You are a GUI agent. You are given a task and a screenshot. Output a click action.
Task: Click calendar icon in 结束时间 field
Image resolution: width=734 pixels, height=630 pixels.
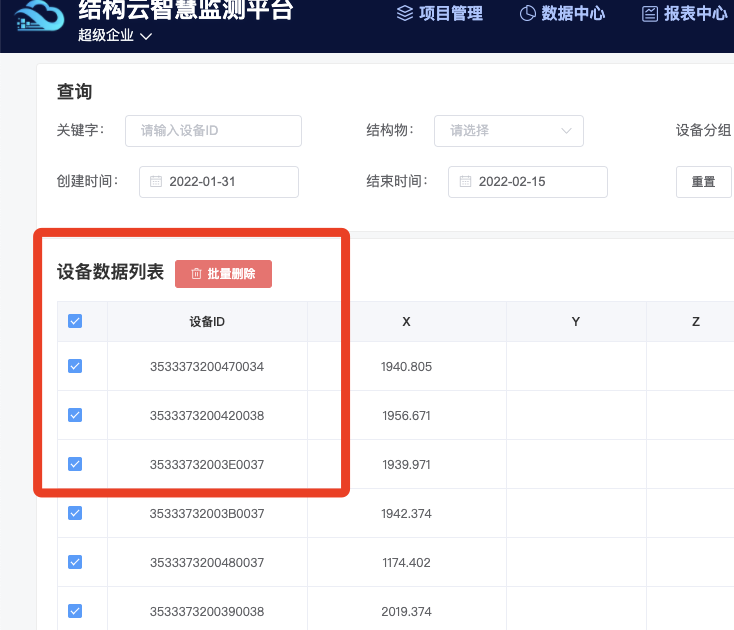[x=465, y=182]
